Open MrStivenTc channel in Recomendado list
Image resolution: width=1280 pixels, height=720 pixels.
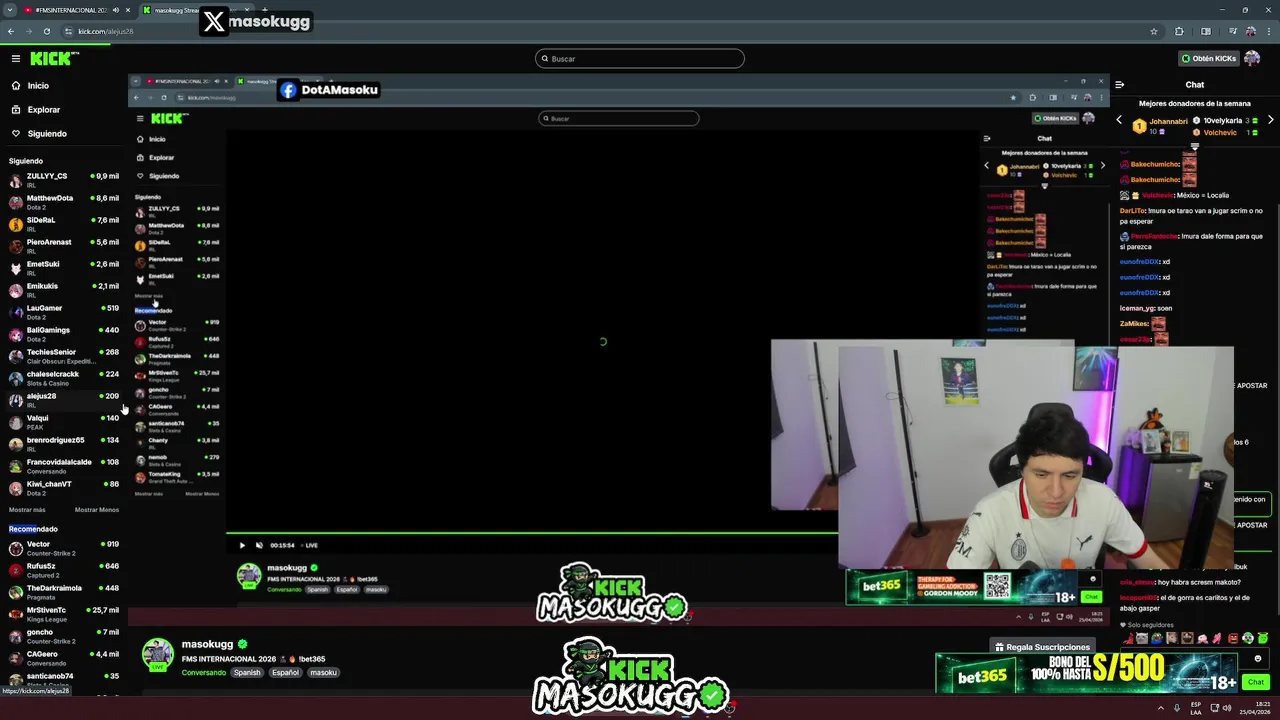pos(64,614)
